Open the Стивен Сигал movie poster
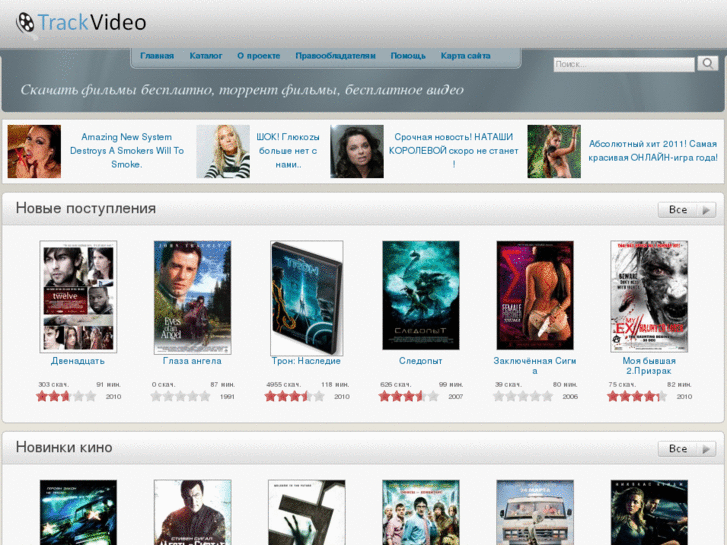This screenshot has height=545, width=727. pyautogui.click(x=192, y=513)
